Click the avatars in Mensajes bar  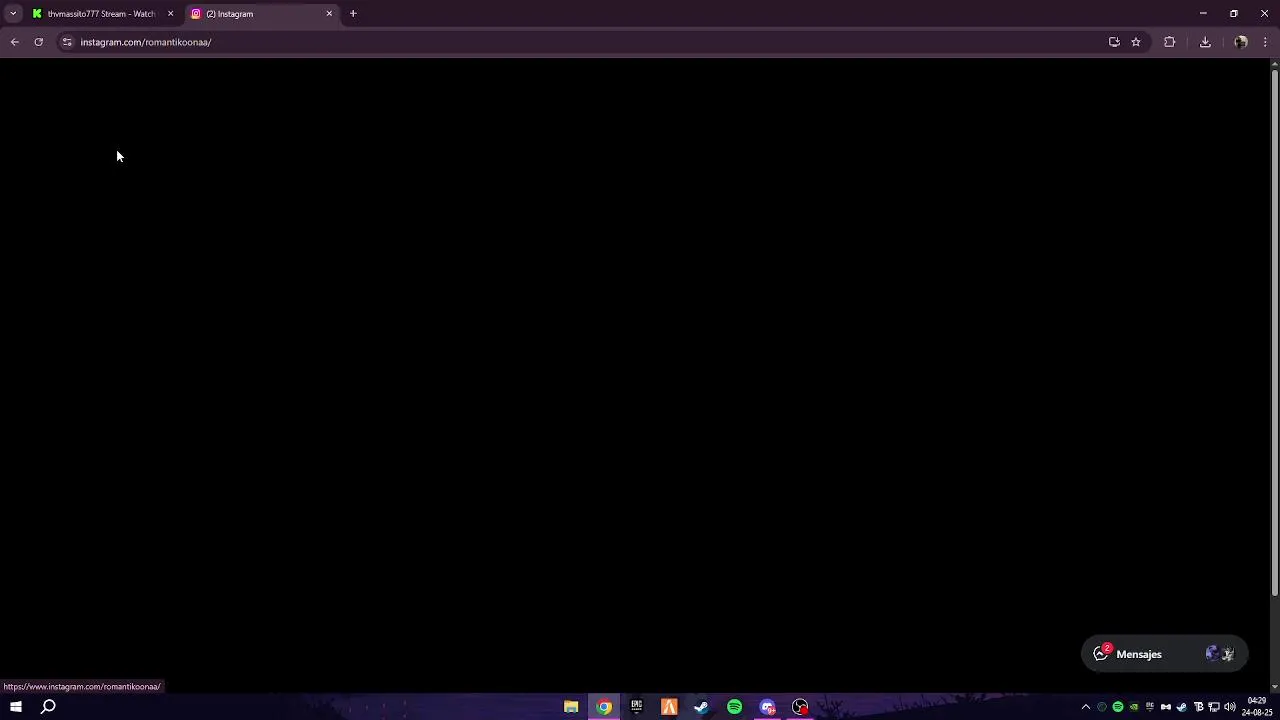tap(1220, 654)
